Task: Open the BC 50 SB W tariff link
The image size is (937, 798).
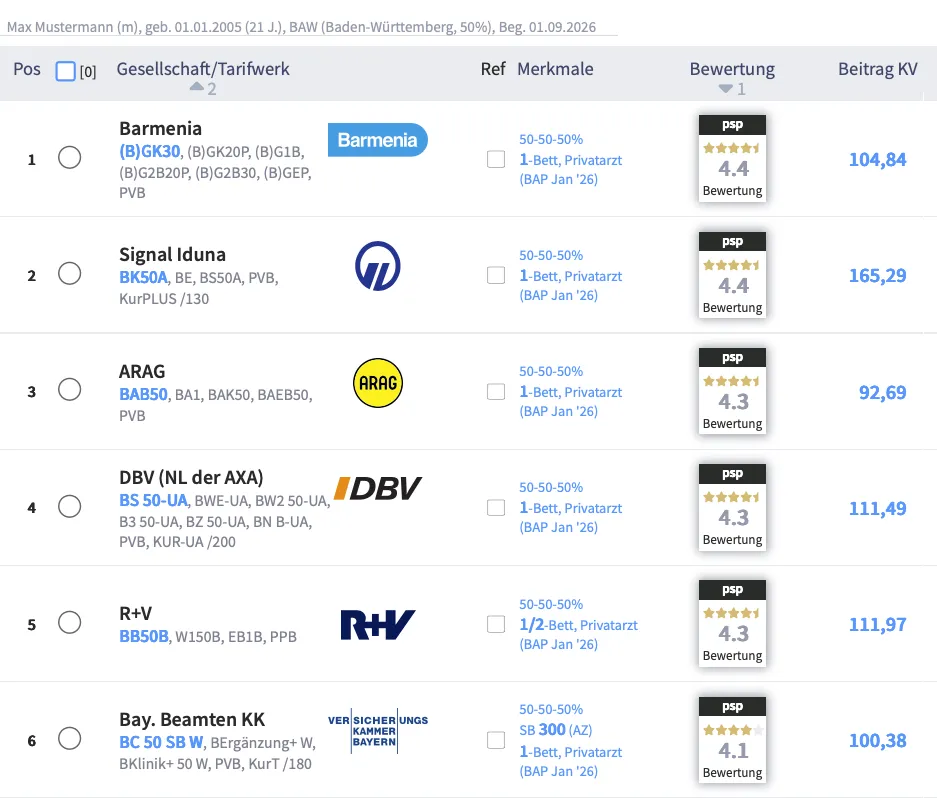Action: [161, 742]
